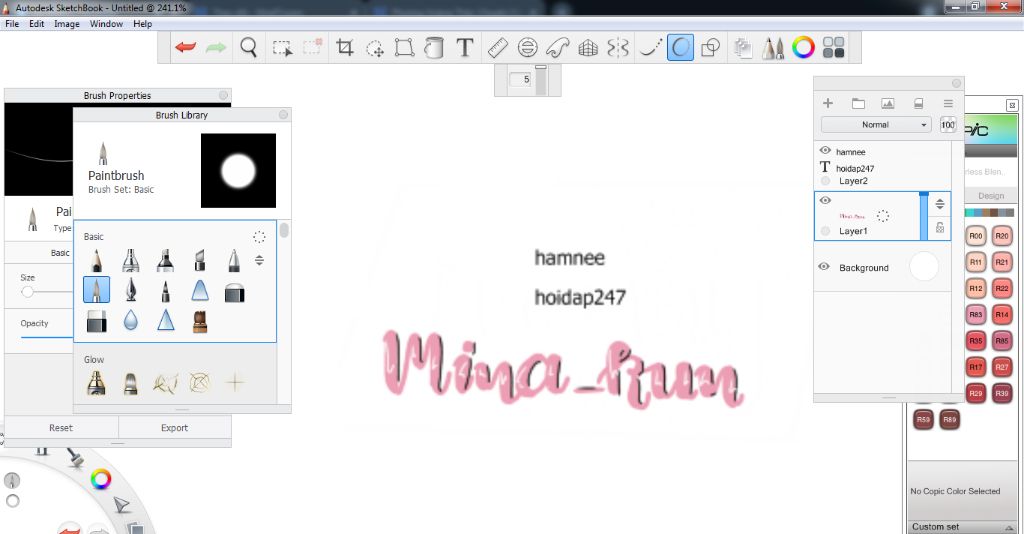
Task: Toggle the Layer1 radio circle
Action: coord(825,231)
